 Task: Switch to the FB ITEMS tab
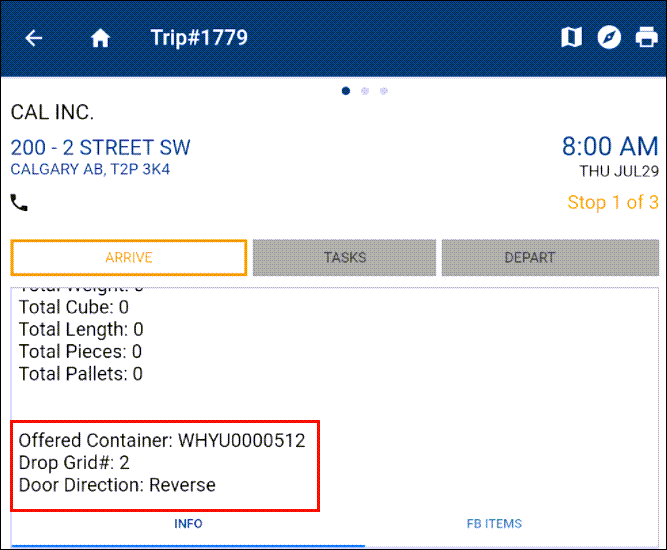click(x=494, y=524)
